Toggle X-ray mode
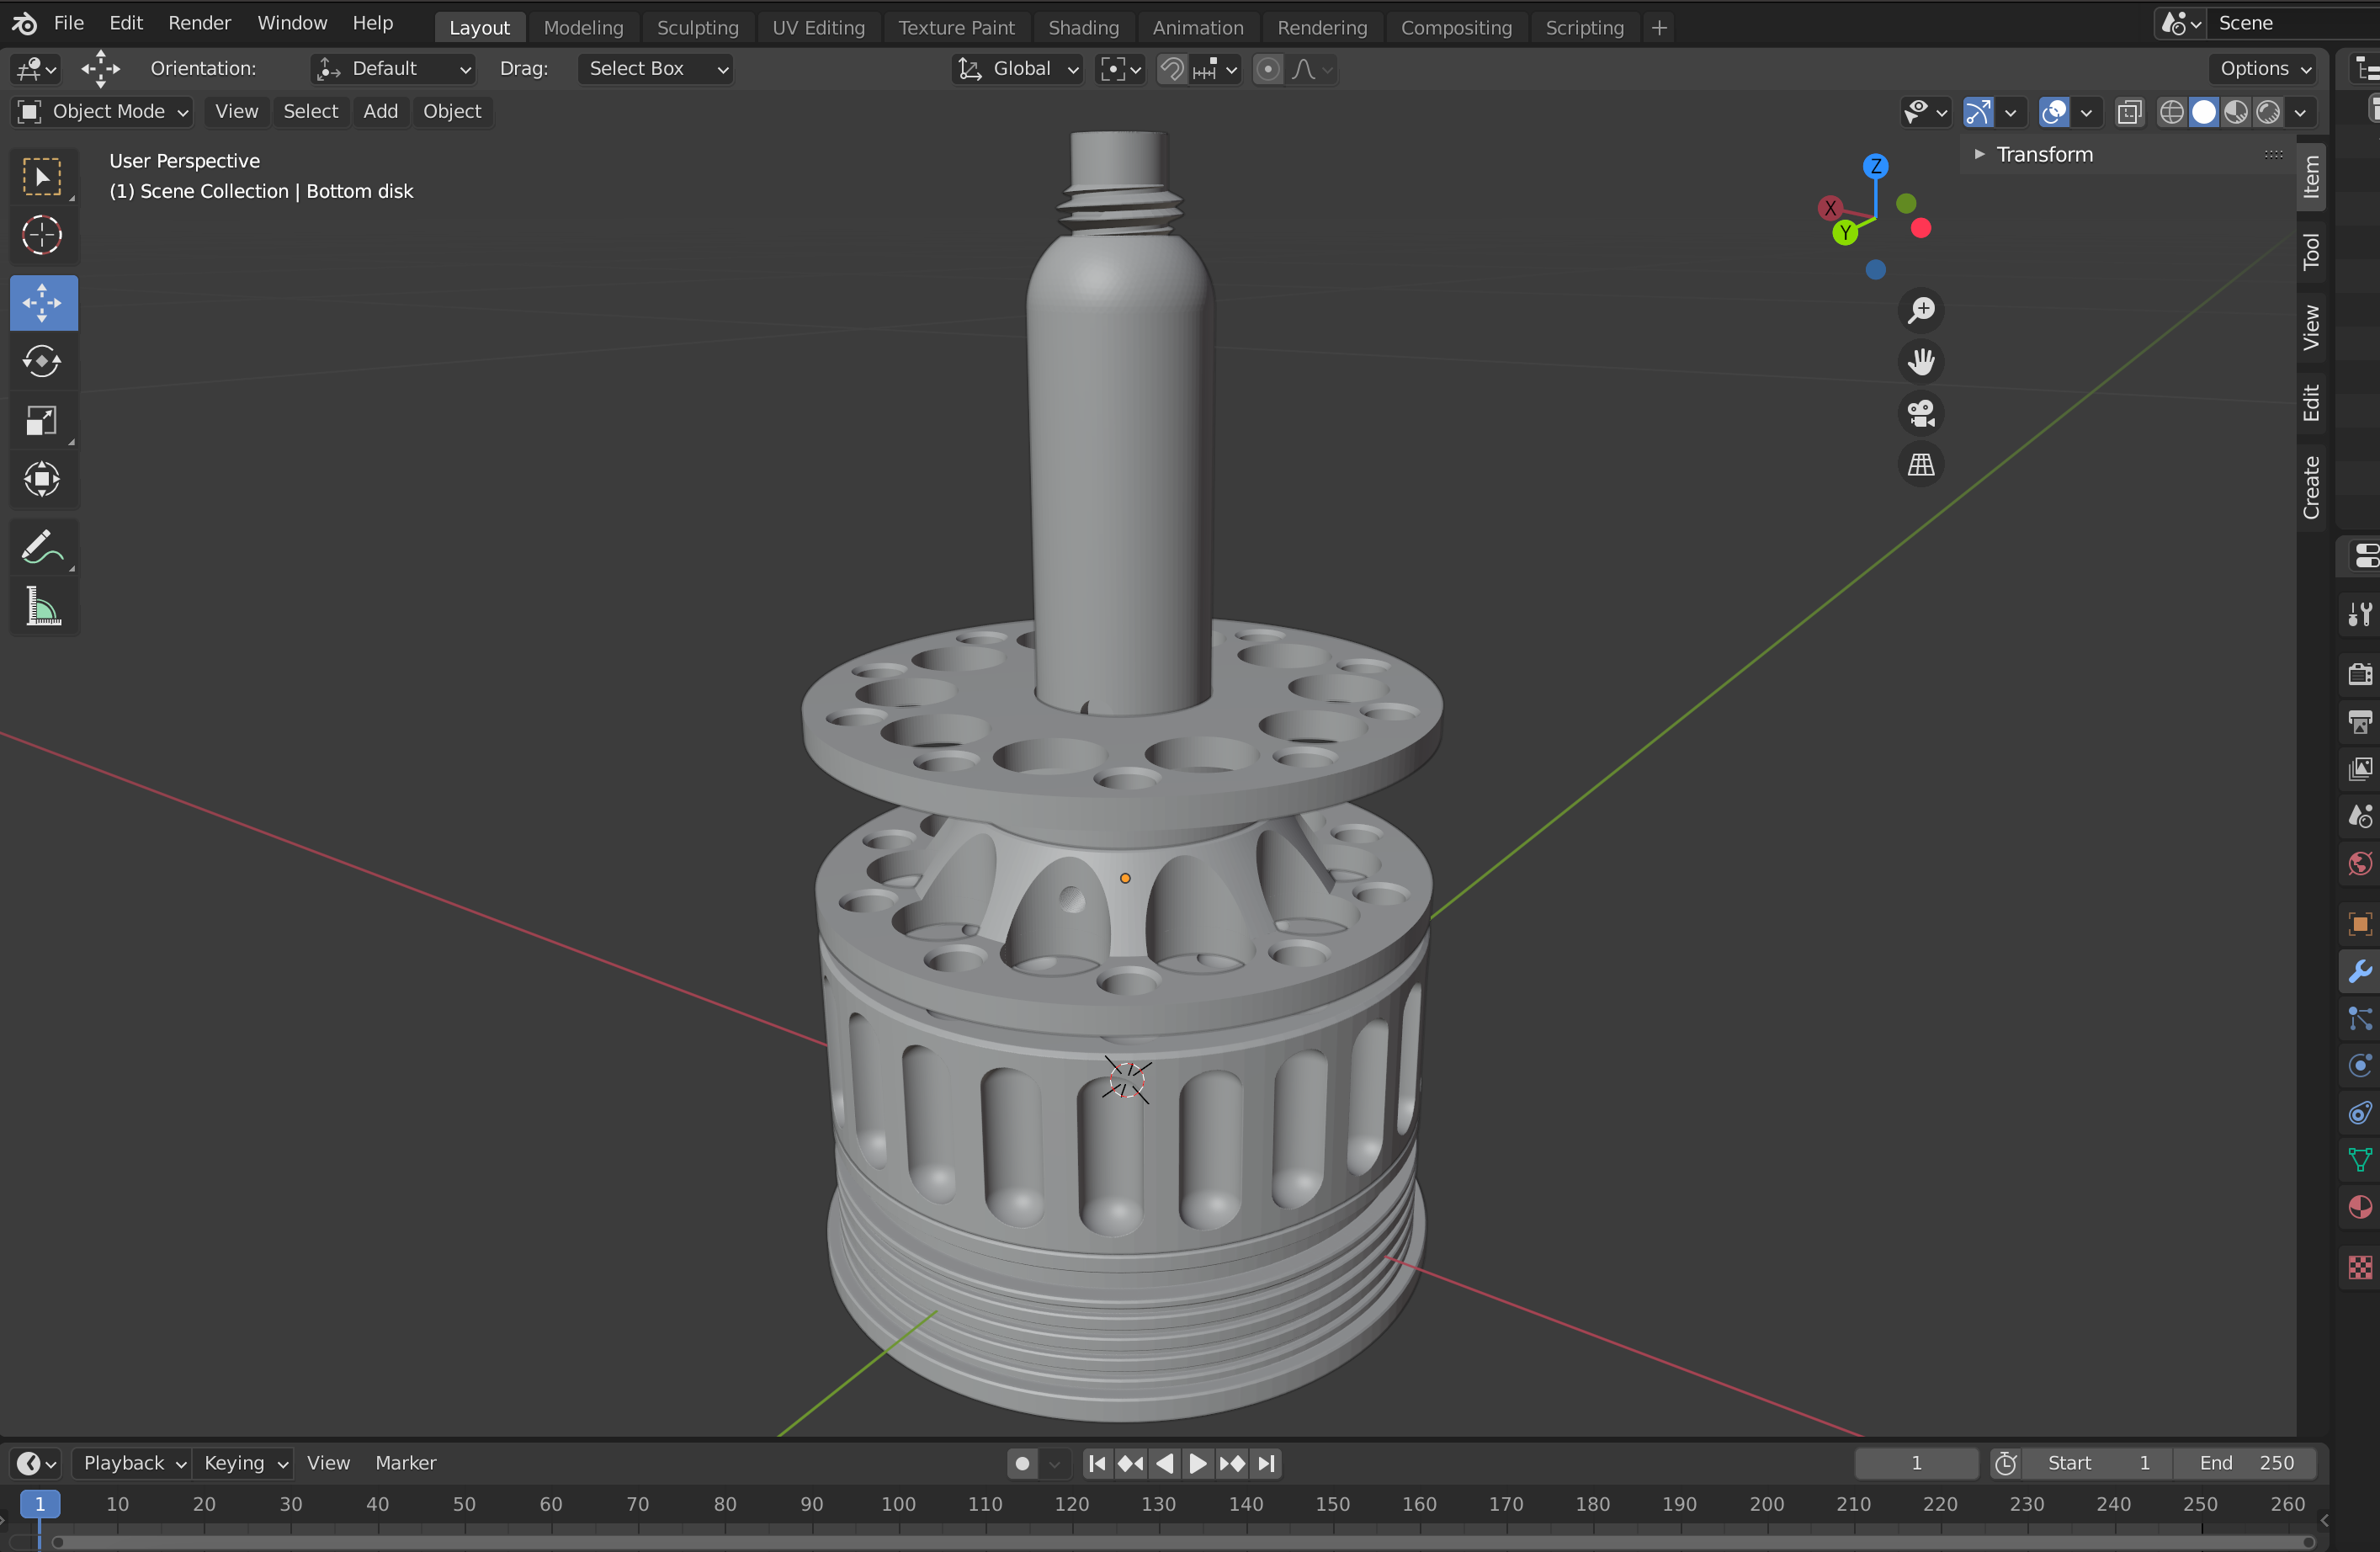2380x1552 pixels. click(x=2129, y=112)
